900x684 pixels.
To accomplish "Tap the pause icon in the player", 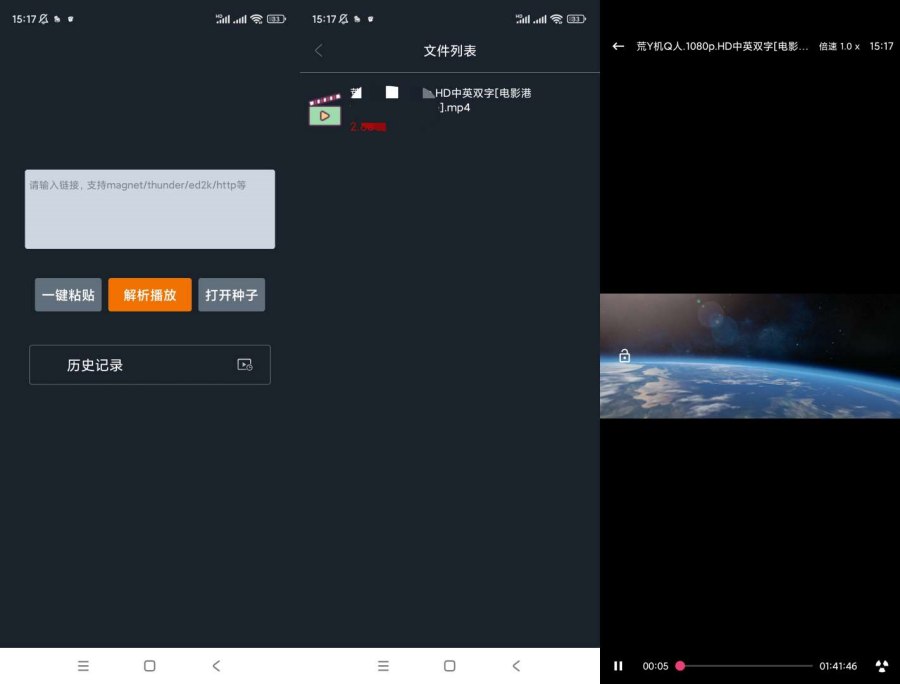I will point(618,666).
